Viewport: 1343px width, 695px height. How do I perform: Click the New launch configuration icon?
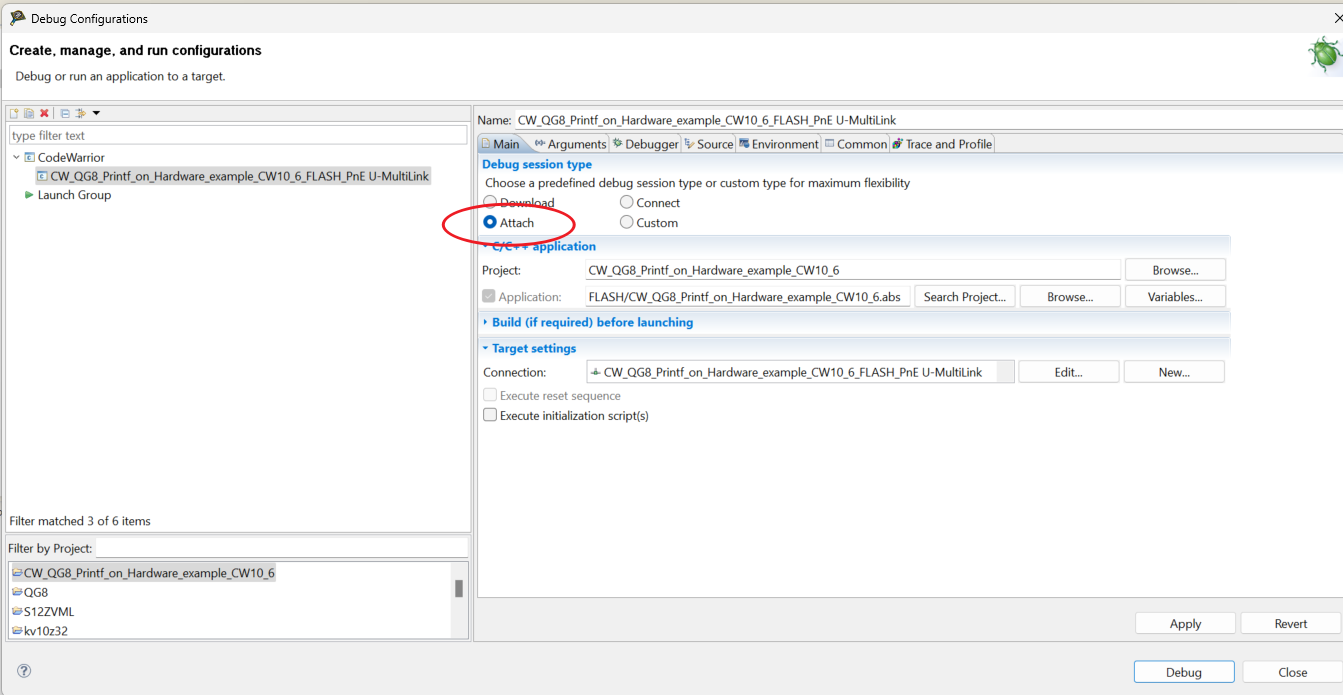[x=15, y=113]
